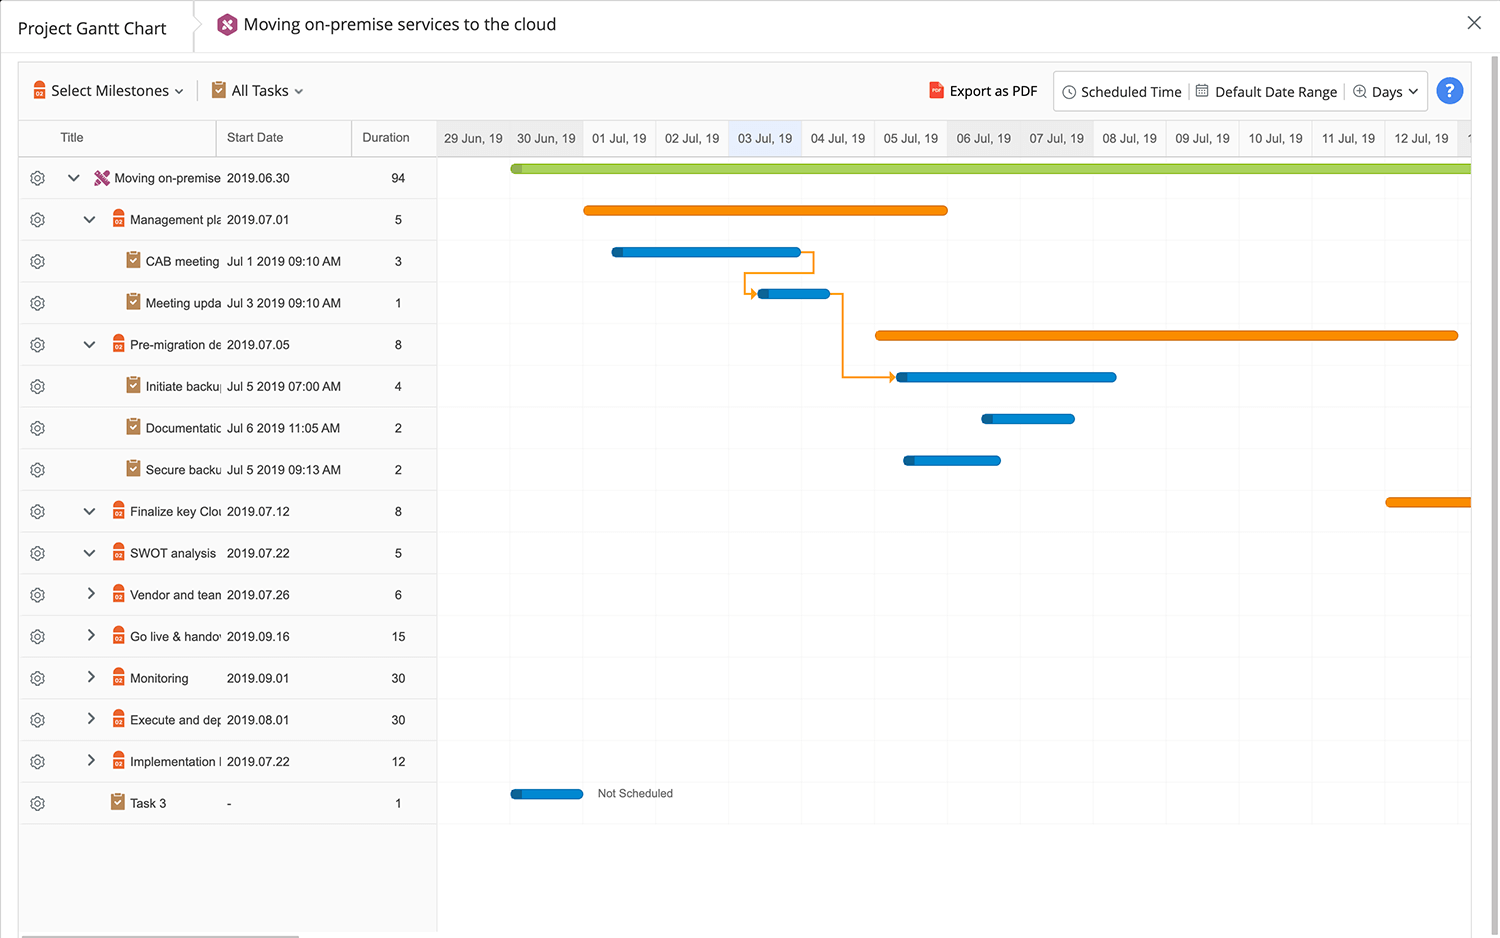Screen dimensions: 1500x938
Task: Open the Export as PDF icon
Action: pos(937,90)
